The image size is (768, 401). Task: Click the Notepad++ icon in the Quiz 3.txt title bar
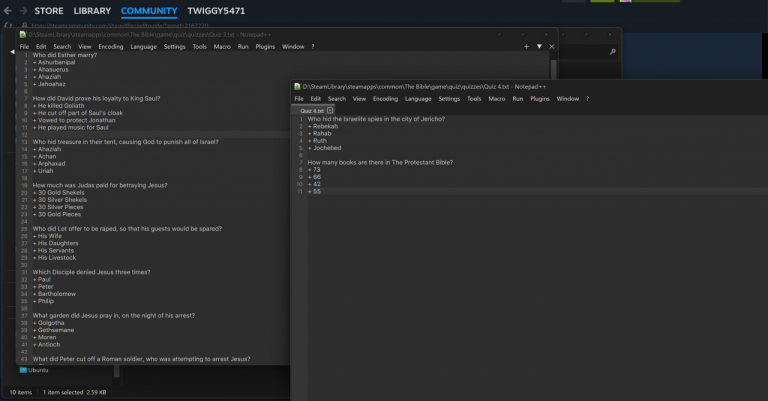pos(24,35)
